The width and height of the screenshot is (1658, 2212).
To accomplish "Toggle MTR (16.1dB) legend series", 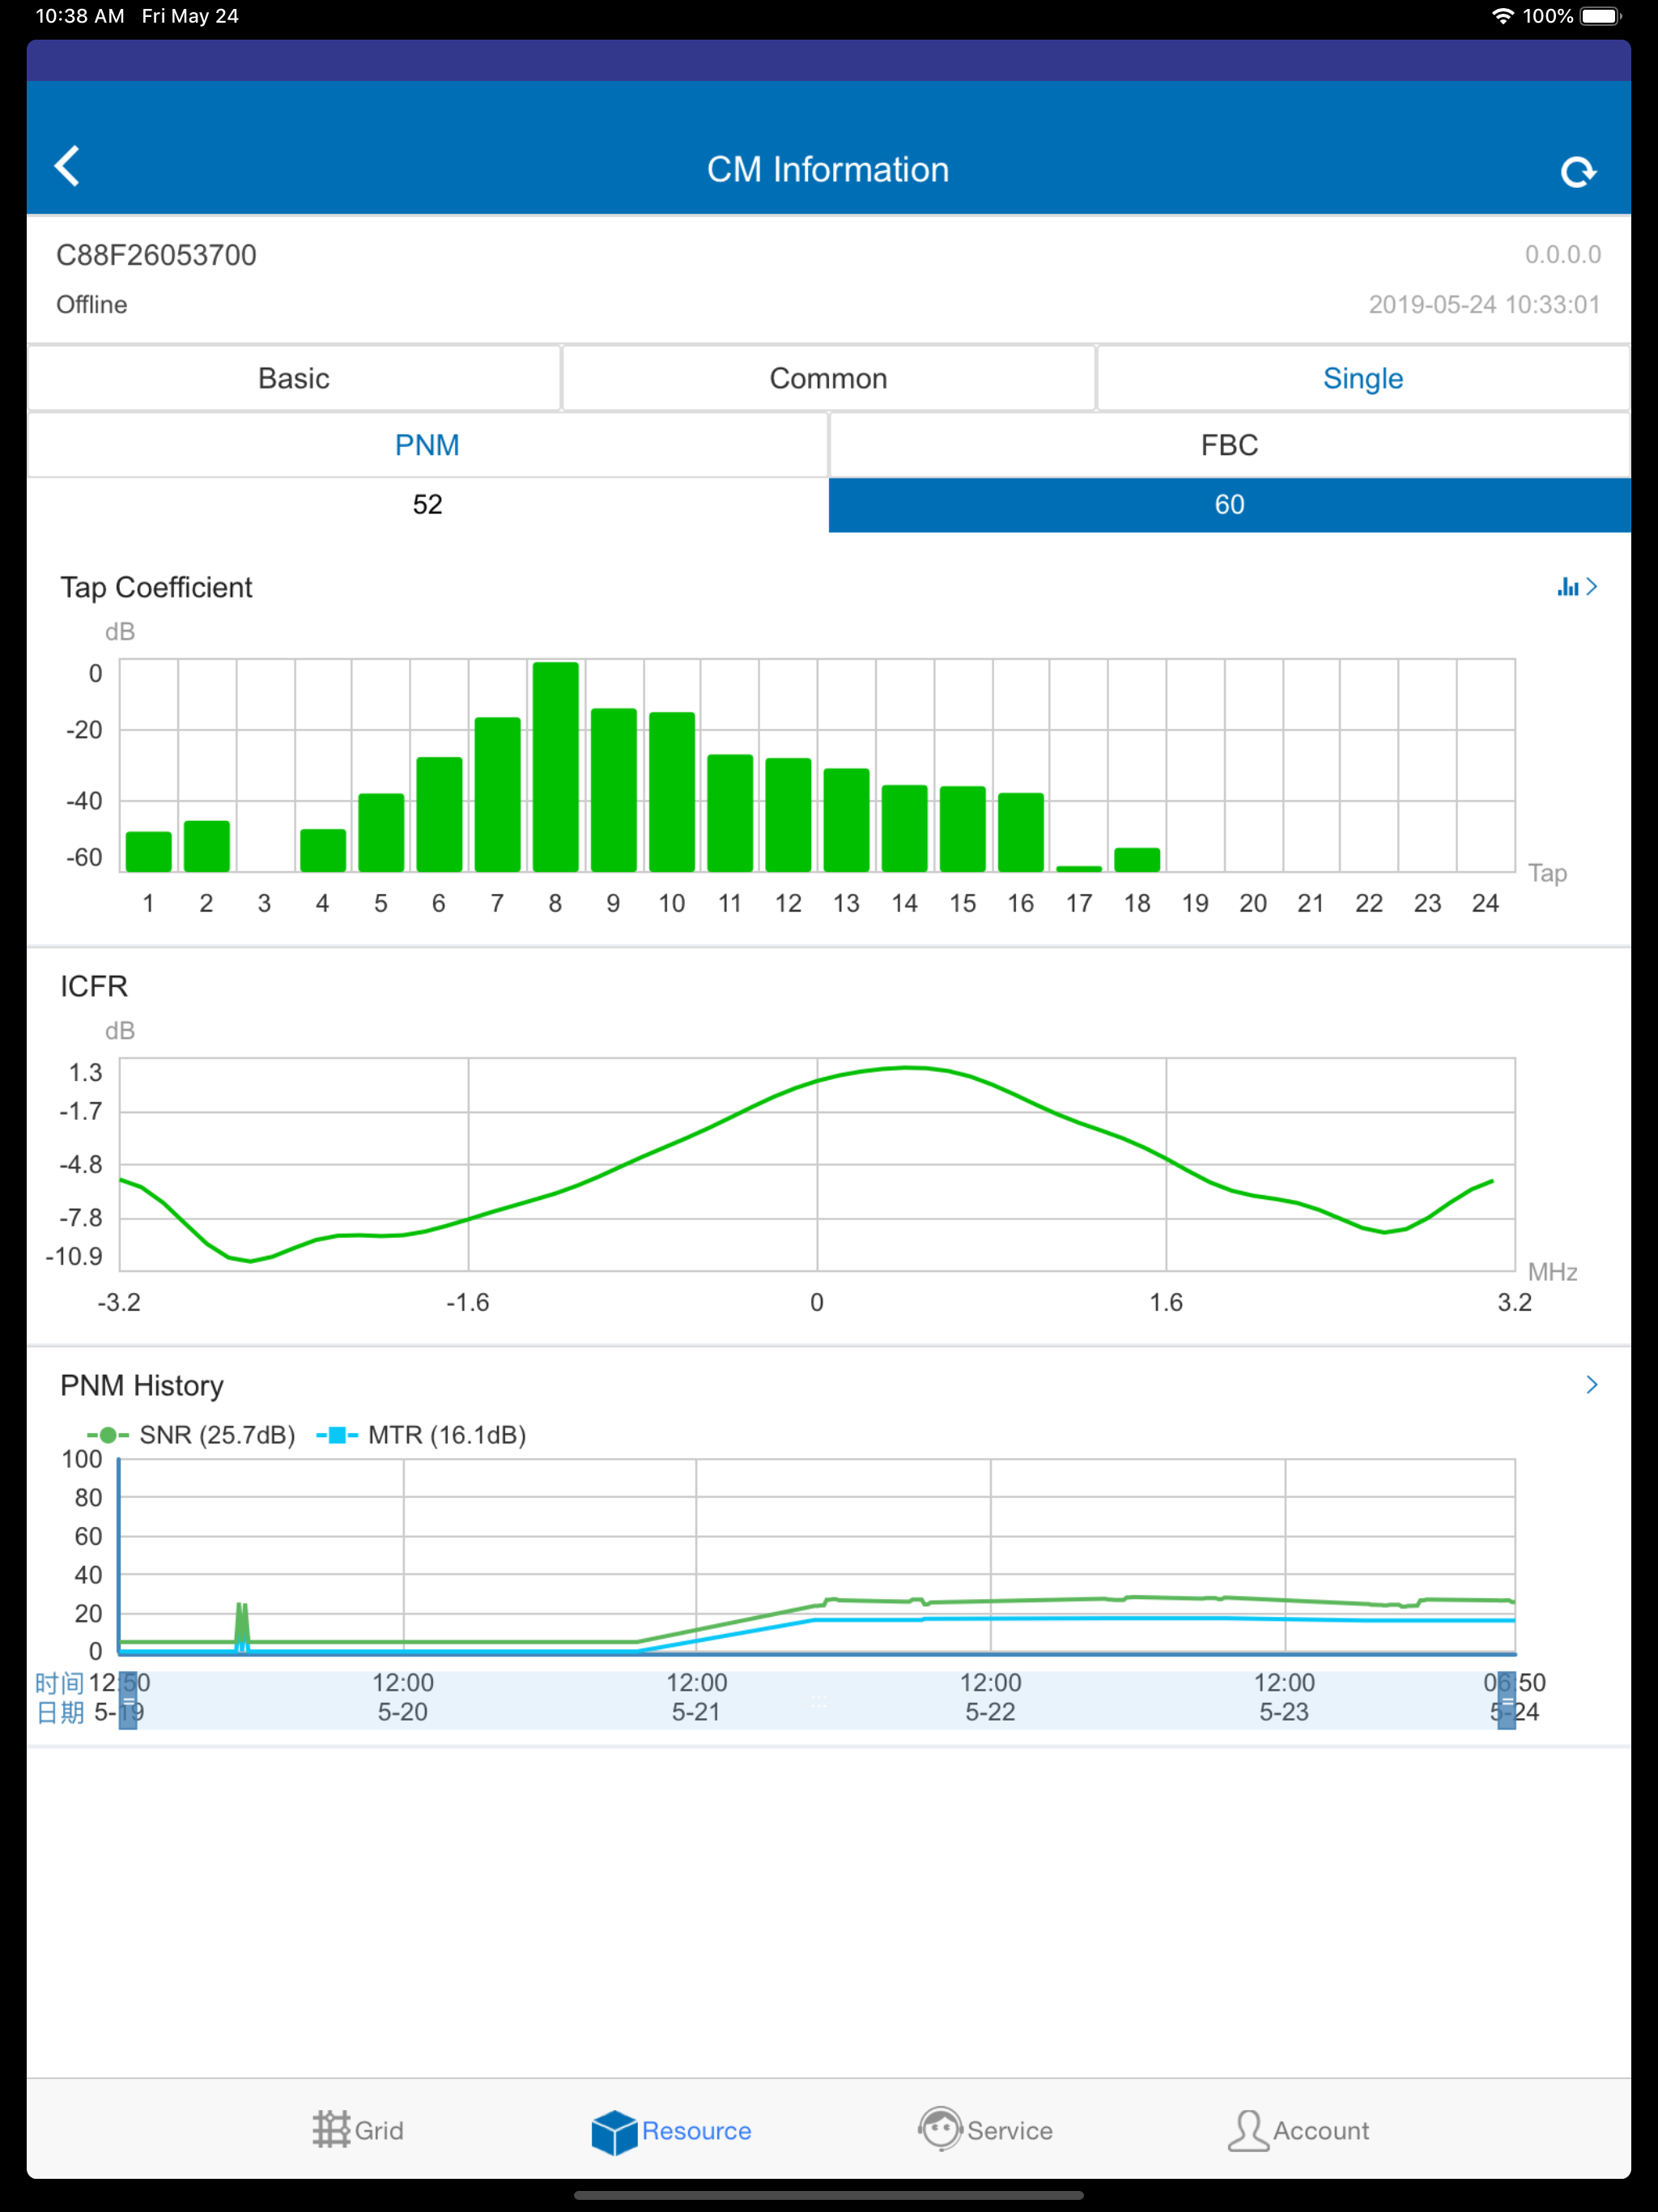I will click(x=421, y=1435).
